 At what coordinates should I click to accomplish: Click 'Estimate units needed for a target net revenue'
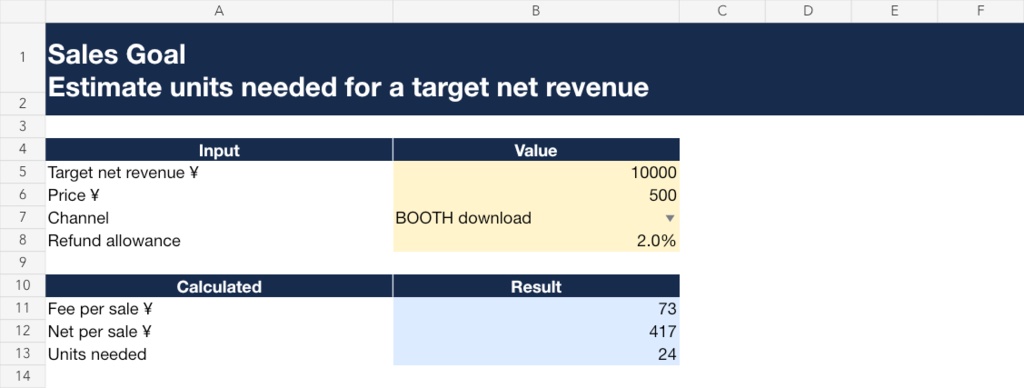tap(348, 88)
